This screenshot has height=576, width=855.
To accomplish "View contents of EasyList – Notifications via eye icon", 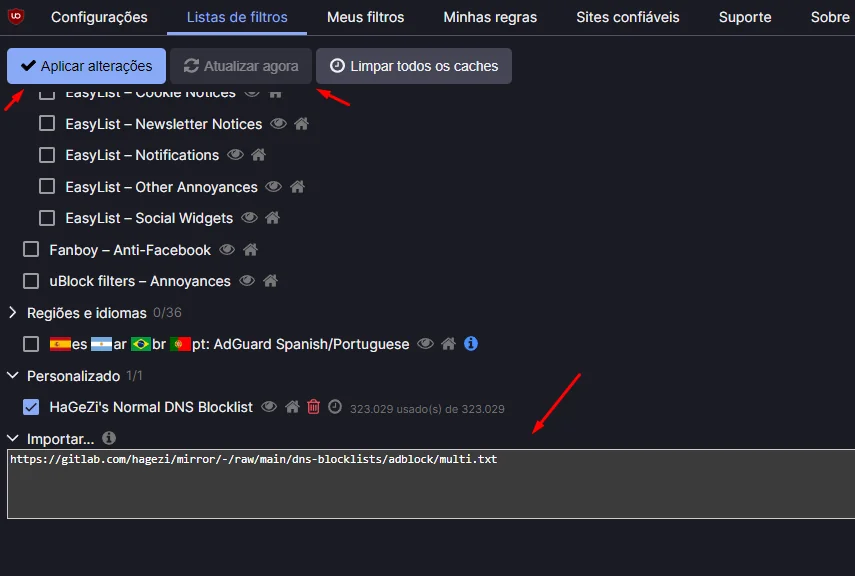I will tap(235, 155).
